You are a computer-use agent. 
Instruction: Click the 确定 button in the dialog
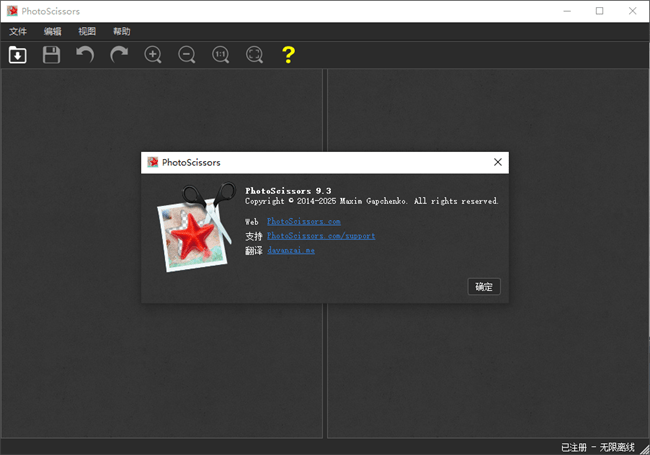pyautogui.click(x=484, y=287)
